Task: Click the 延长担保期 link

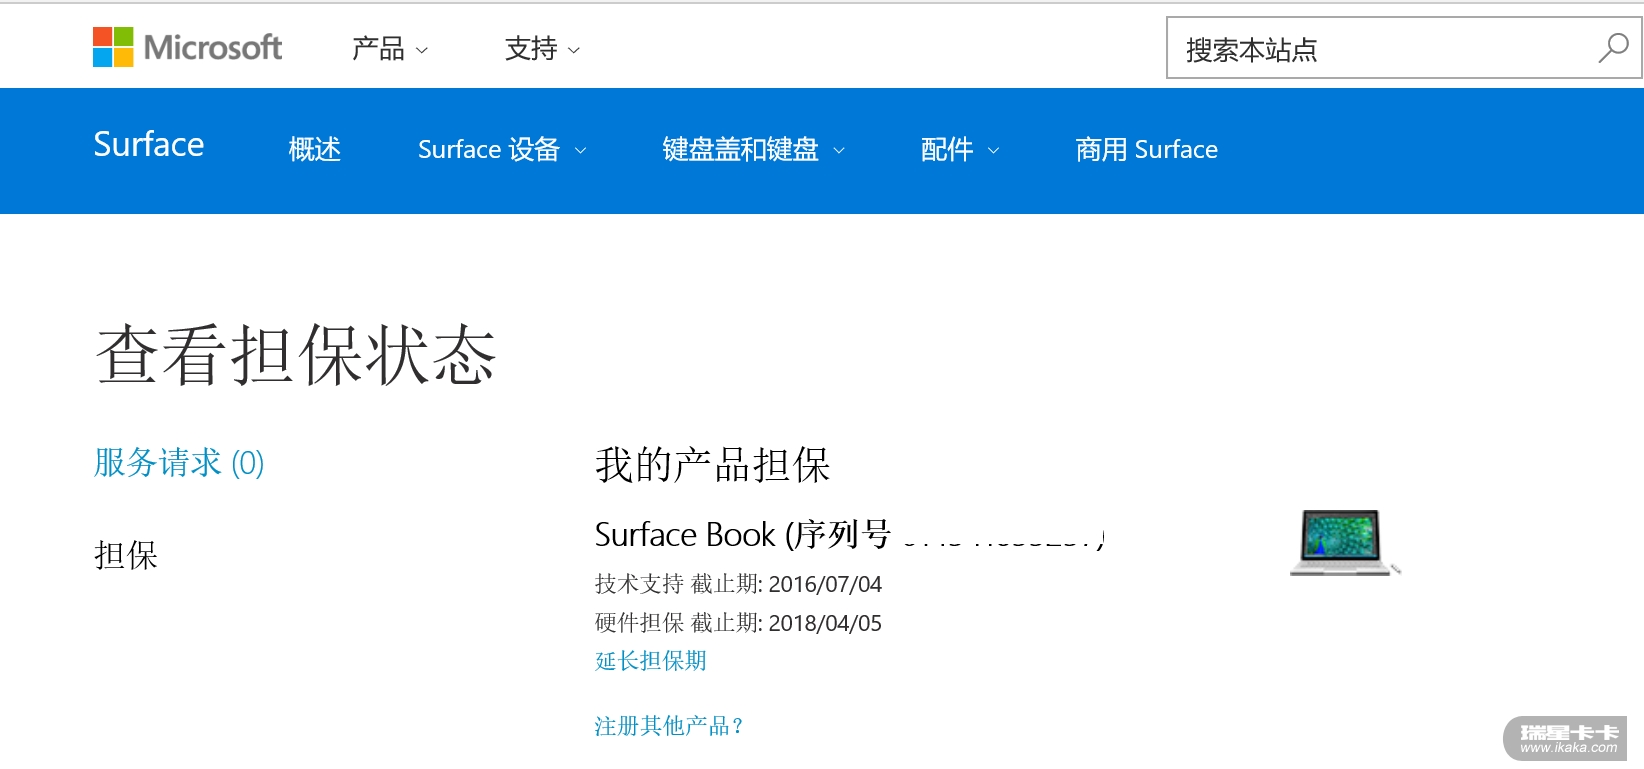Action: (651, 661)
